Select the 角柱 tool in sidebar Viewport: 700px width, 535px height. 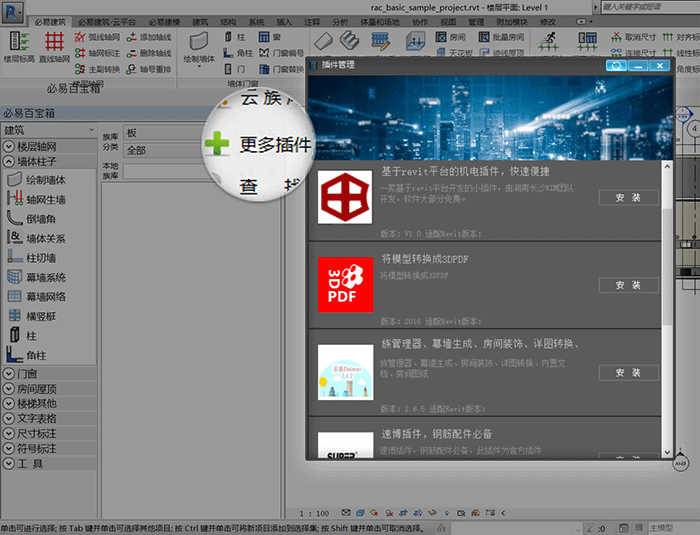click(35, 354)
